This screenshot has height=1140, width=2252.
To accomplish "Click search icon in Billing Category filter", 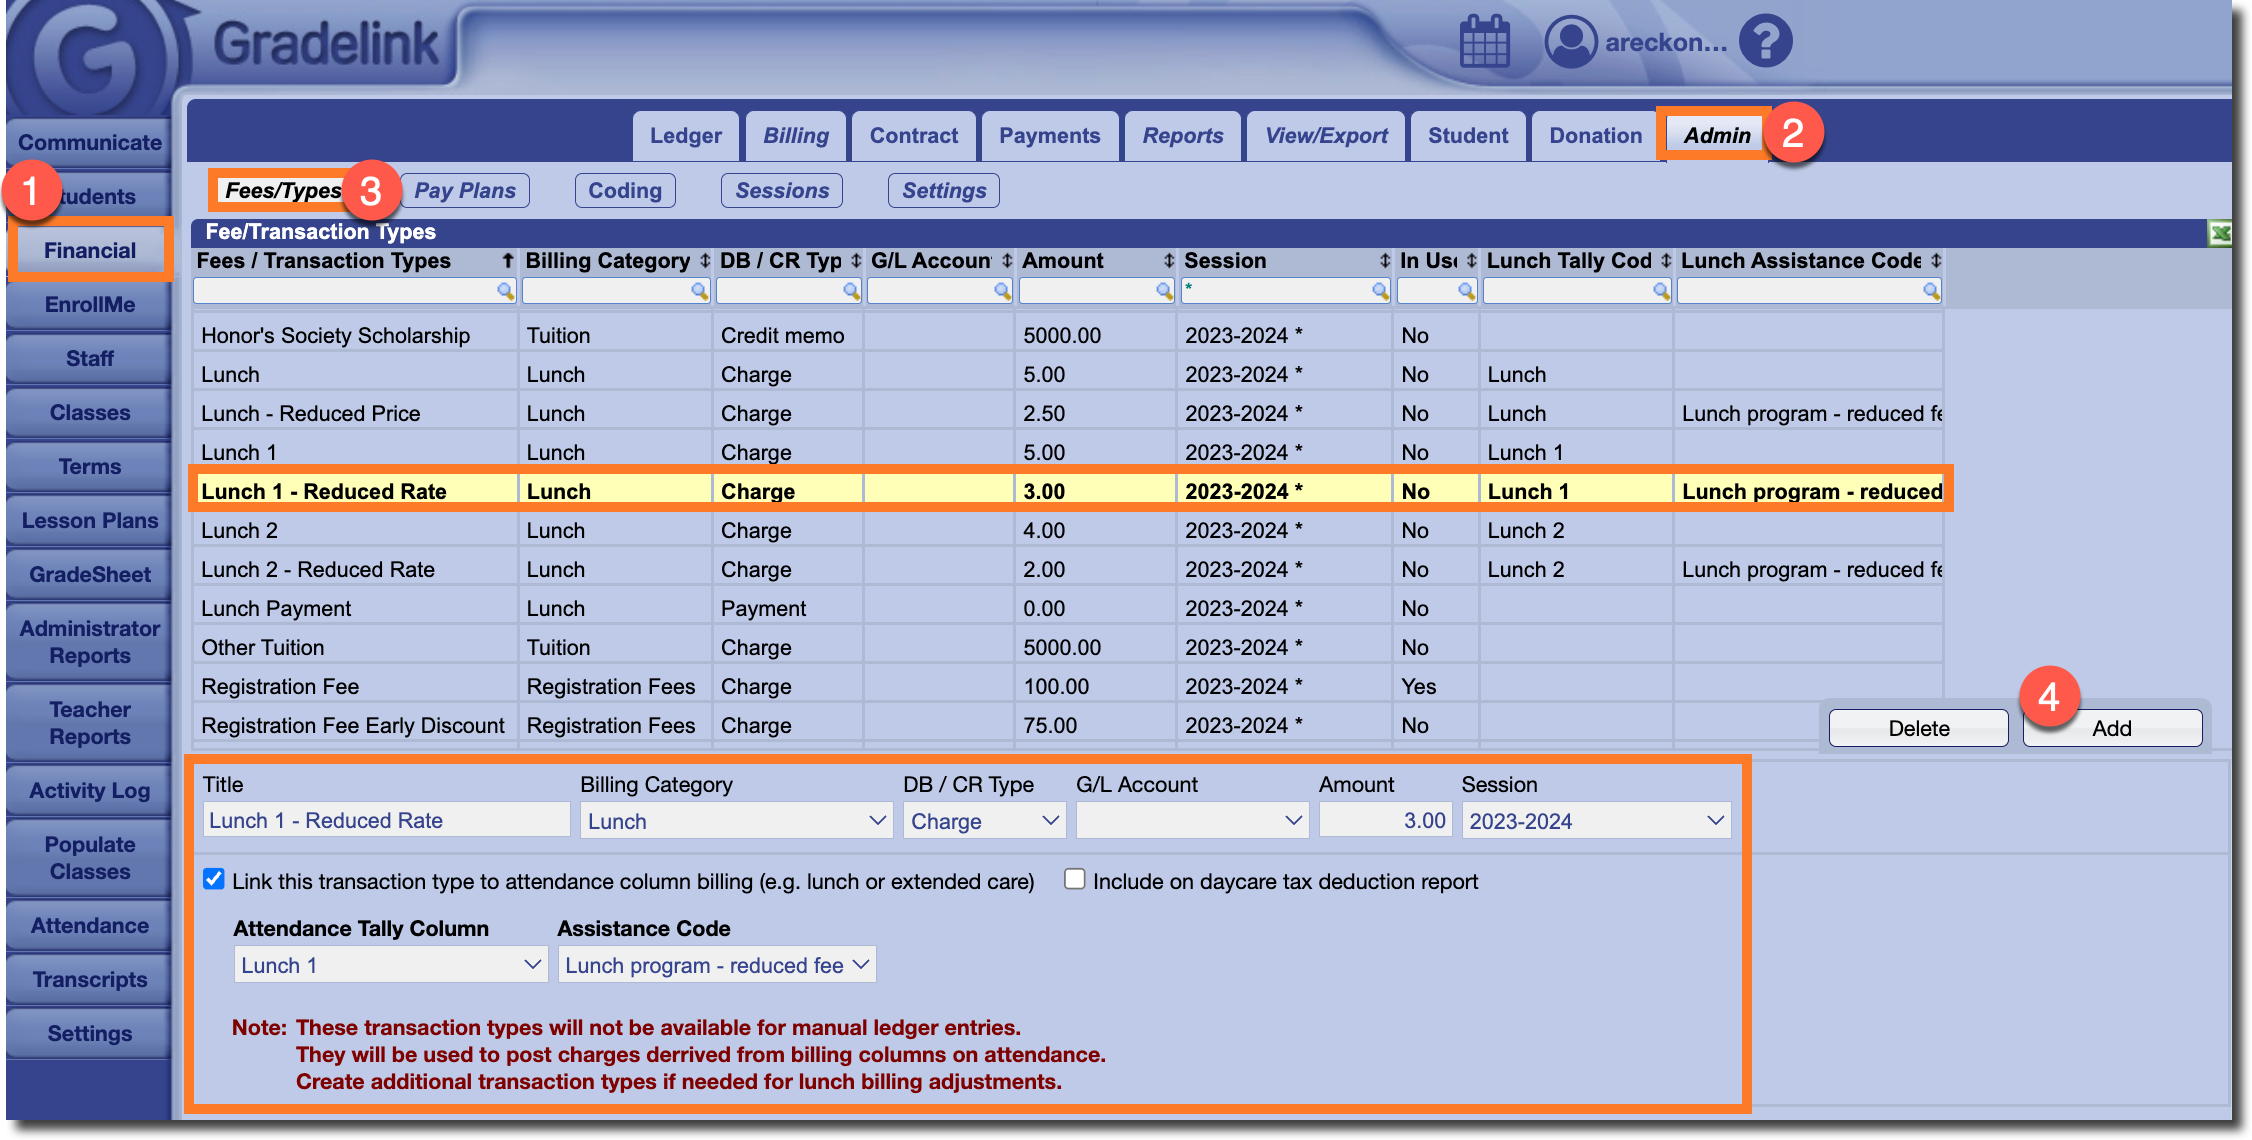I will click(699, 291).
